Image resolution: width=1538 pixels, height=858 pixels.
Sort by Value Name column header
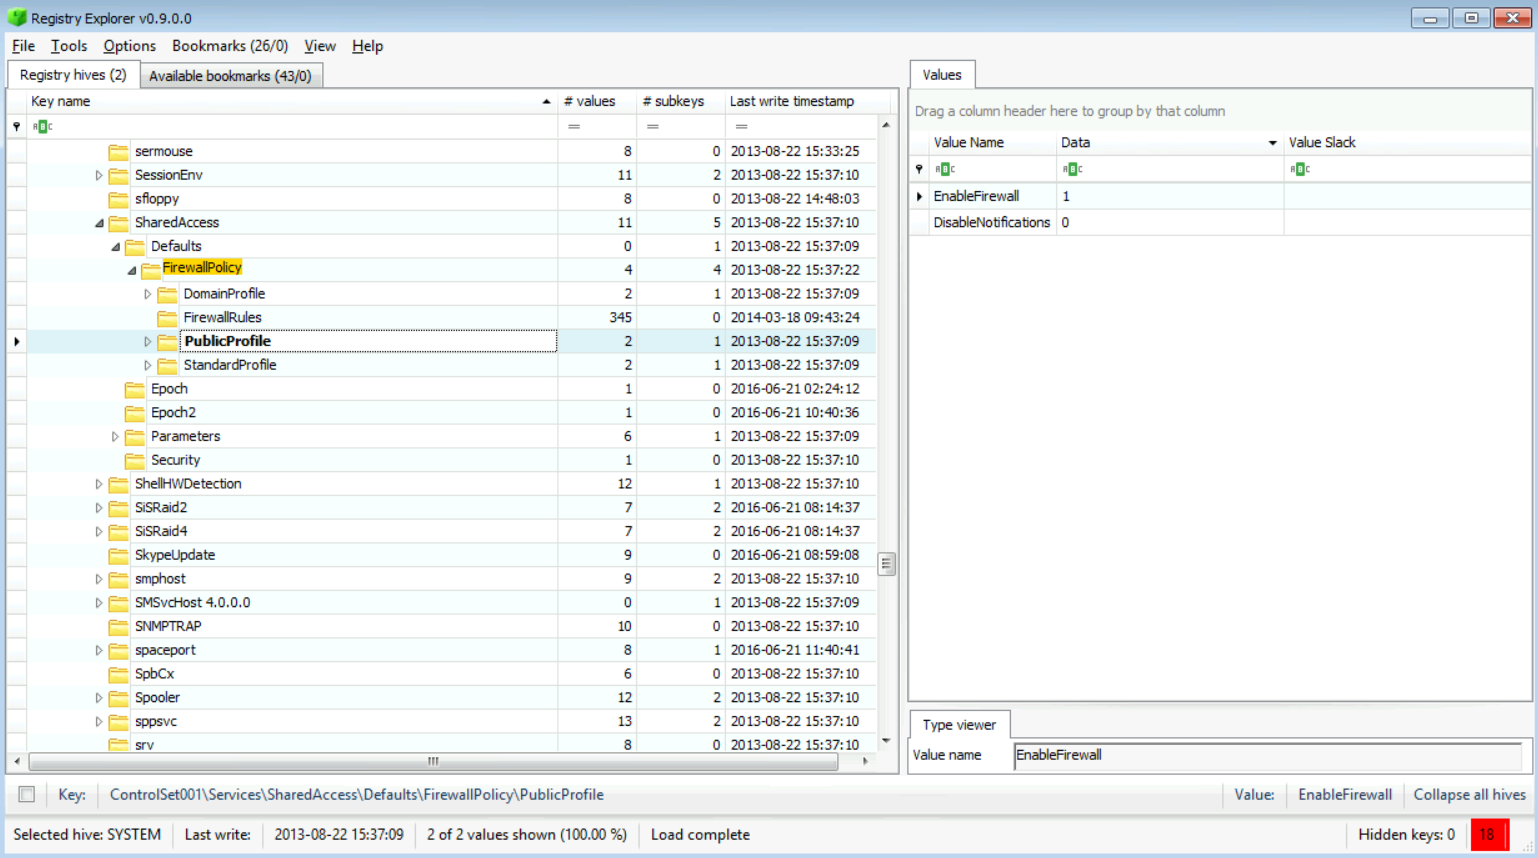(991, 142)
